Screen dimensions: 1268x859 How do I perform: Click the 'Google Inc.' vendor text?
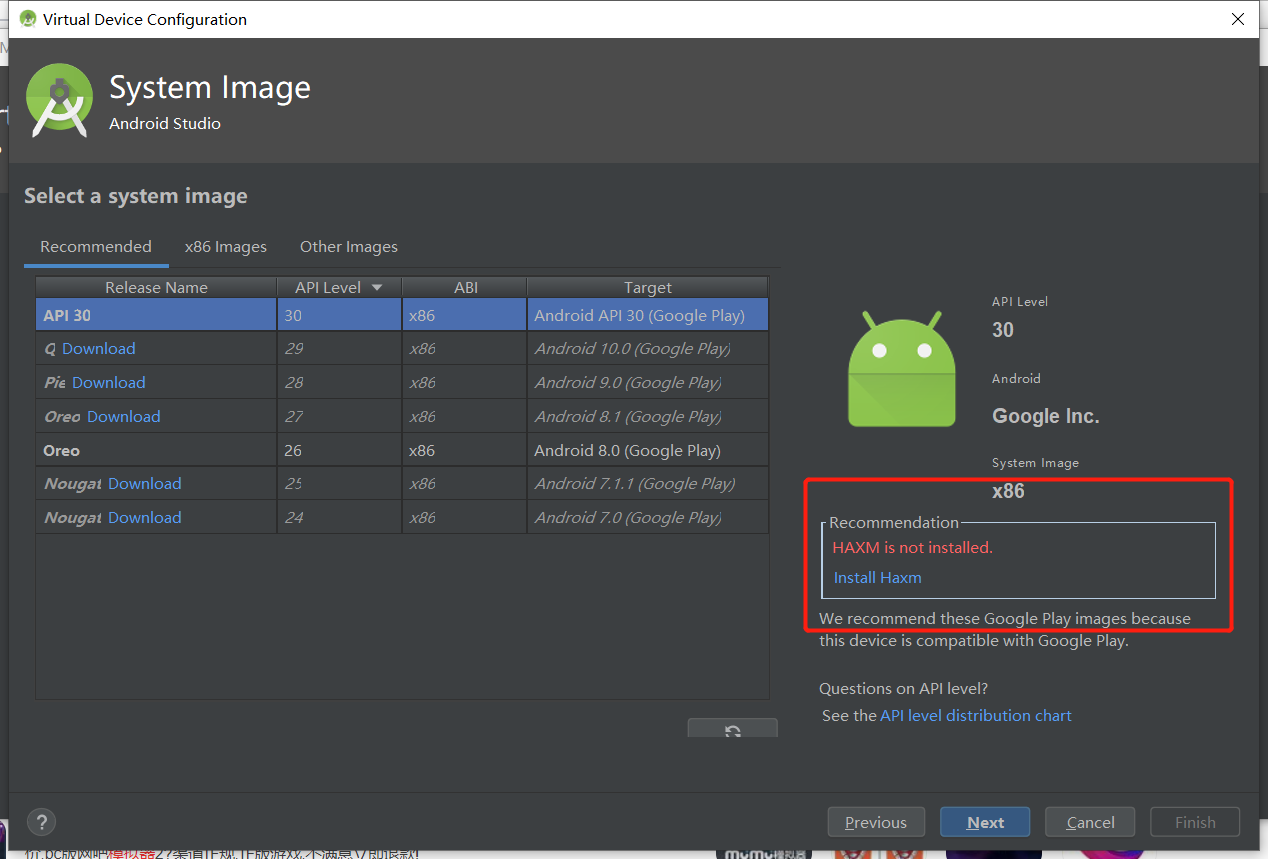pos(1046,416)
